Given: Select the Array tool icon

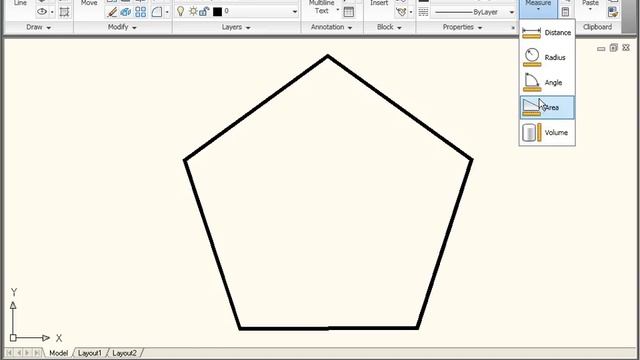Looking at the screenshot, I should coord(140,12).
